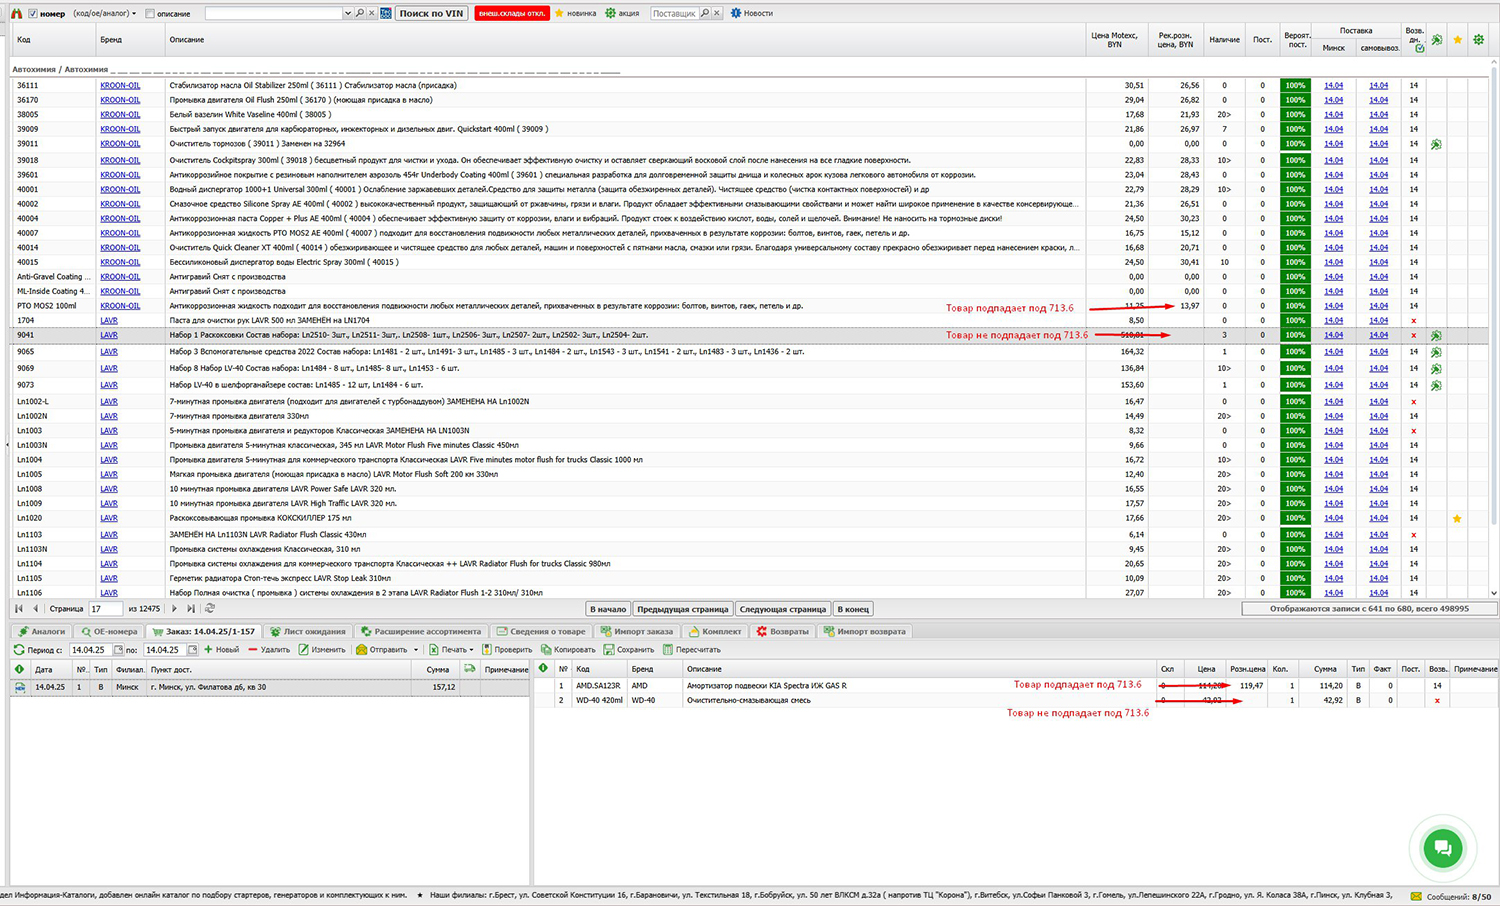Open the 'Период с' date picker calendar
This screenshot has width=1500, height=906.
(x=118, y=650)
